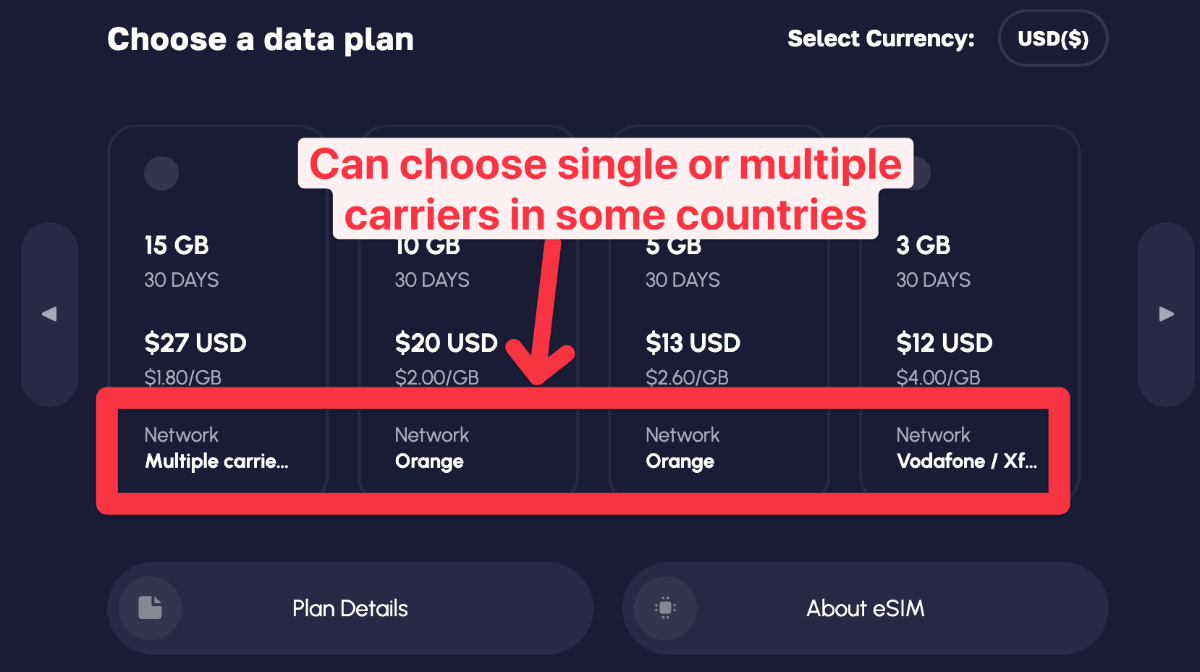Click the left carousel arrow
The width and height of the screenshot is (1200, 672).
(x=49, y=314)
